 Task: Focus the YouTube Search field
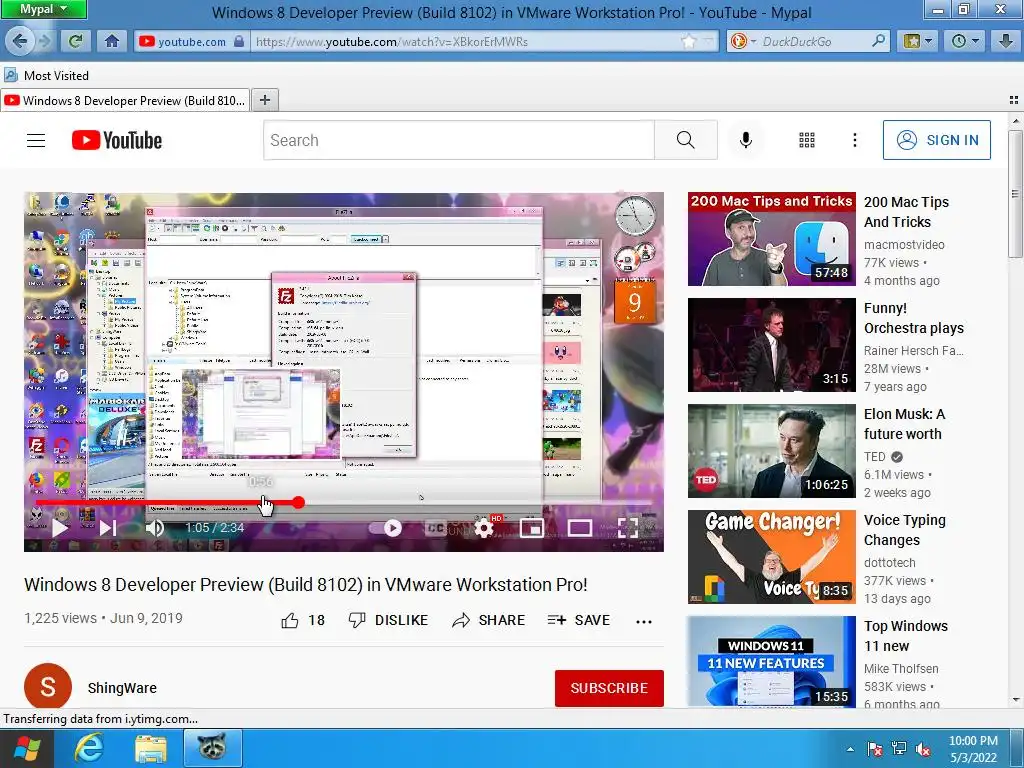458,140
